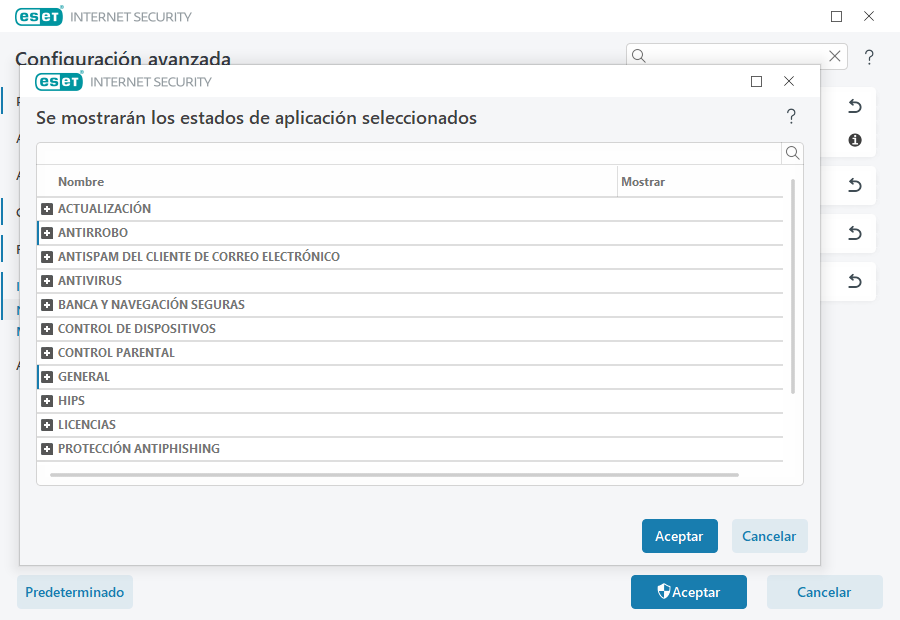The width and height of the screenshot is (900, 620).
Task: Expand the LICENCIAS category
Action: click(x=47, y=425)
